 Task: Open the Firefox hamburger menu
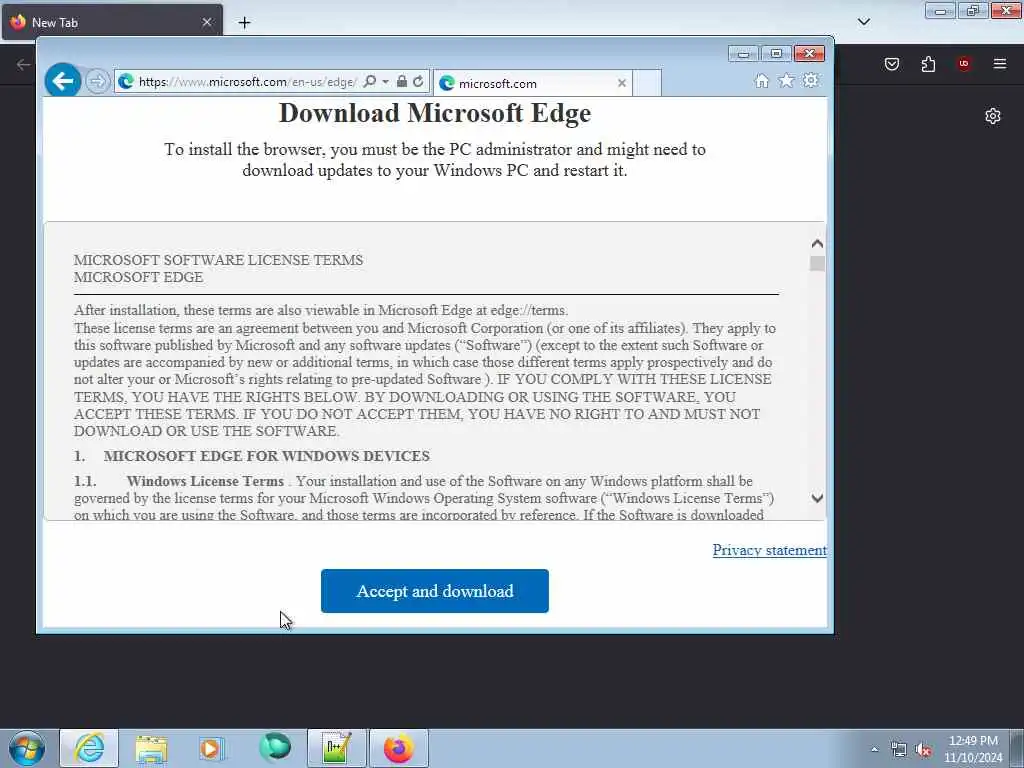pos(1000,64)
